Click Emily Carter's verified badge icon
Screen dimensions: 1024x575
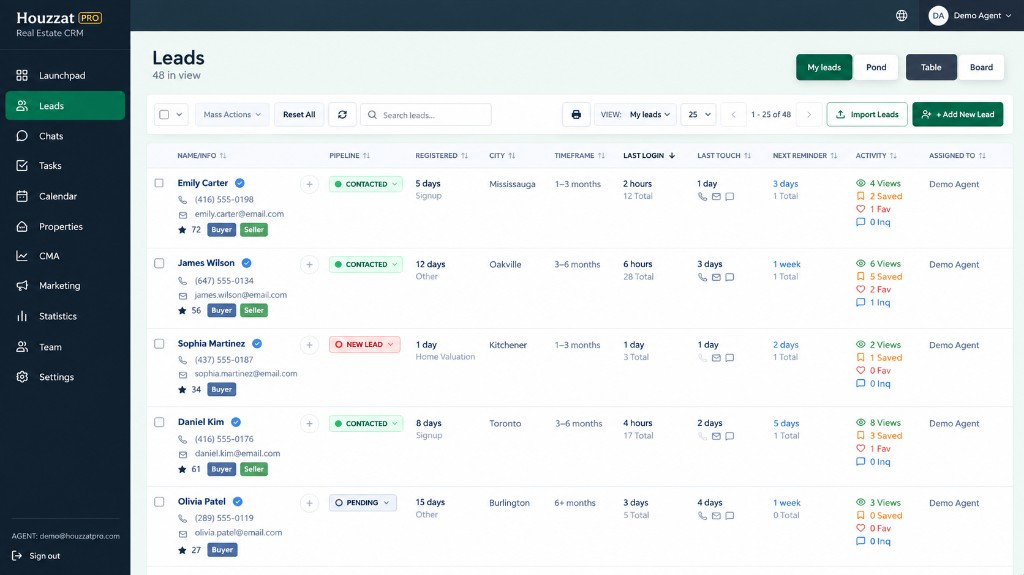(x=240, y=183)
